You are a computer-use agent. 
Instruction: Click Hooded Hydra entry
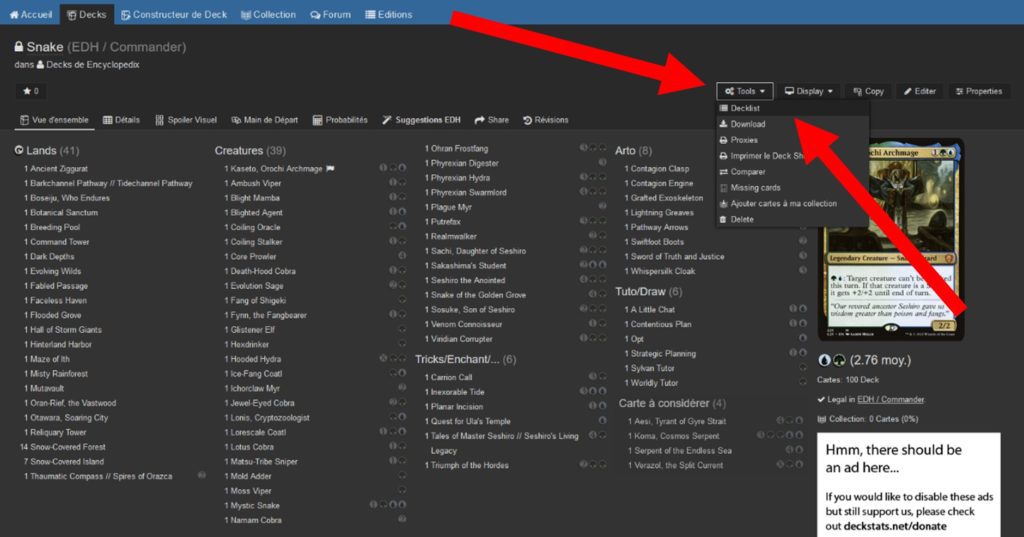[x=255, y=359]
